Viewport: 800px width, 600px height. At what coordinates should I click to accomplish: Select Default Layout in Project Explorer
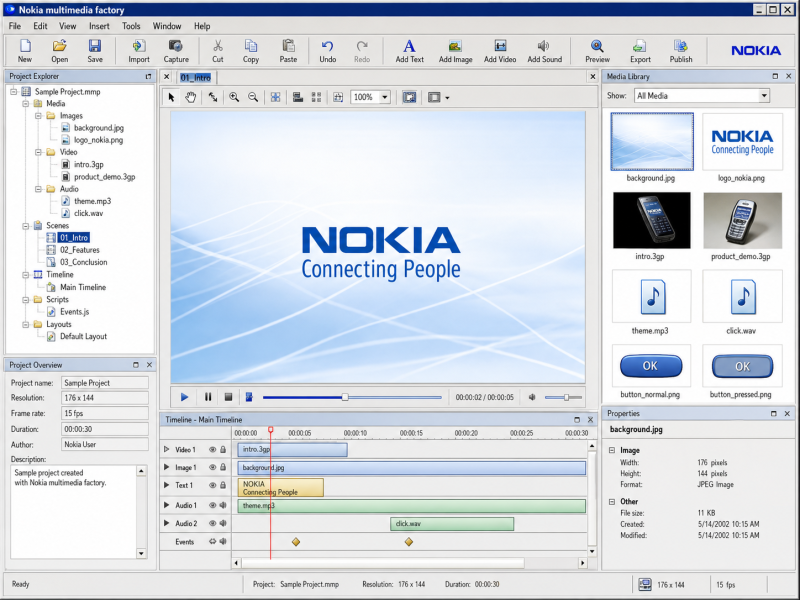(83, 336)
